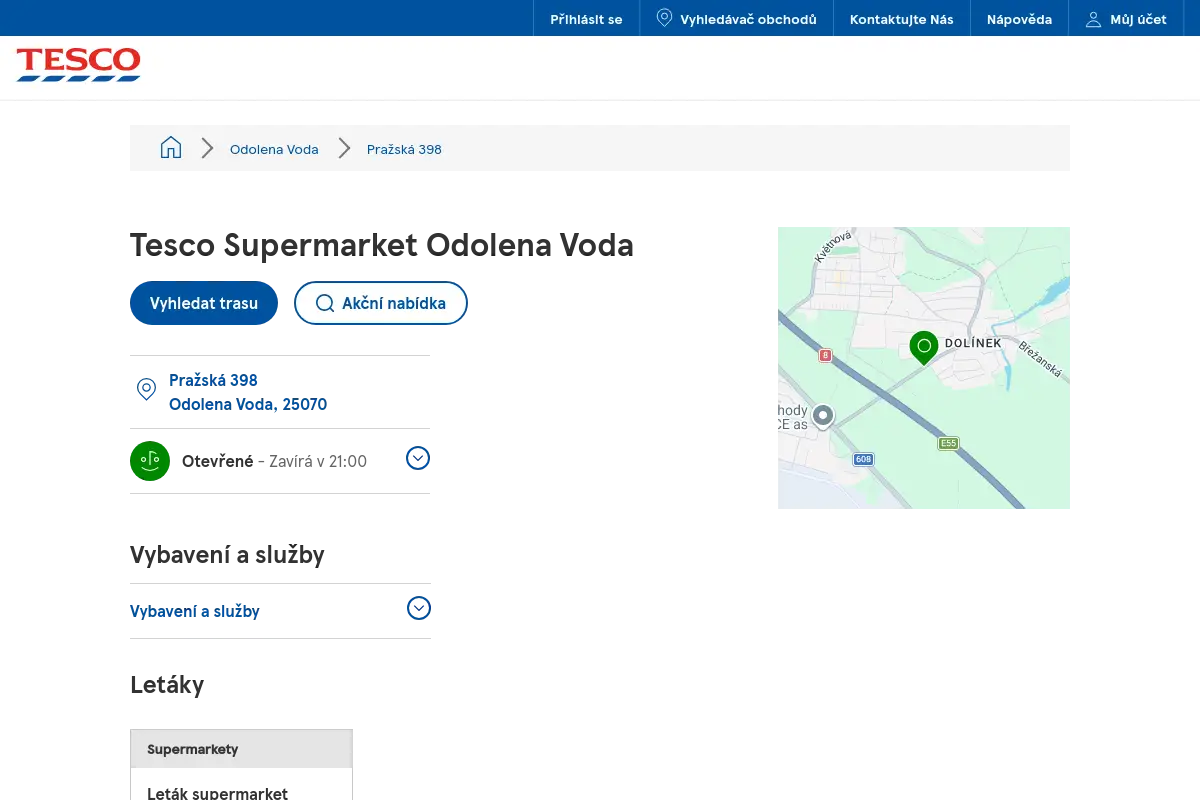The image size is (1200, 800).
Task: Expand Vybavení a služby chevron
Action: [419, 608]
